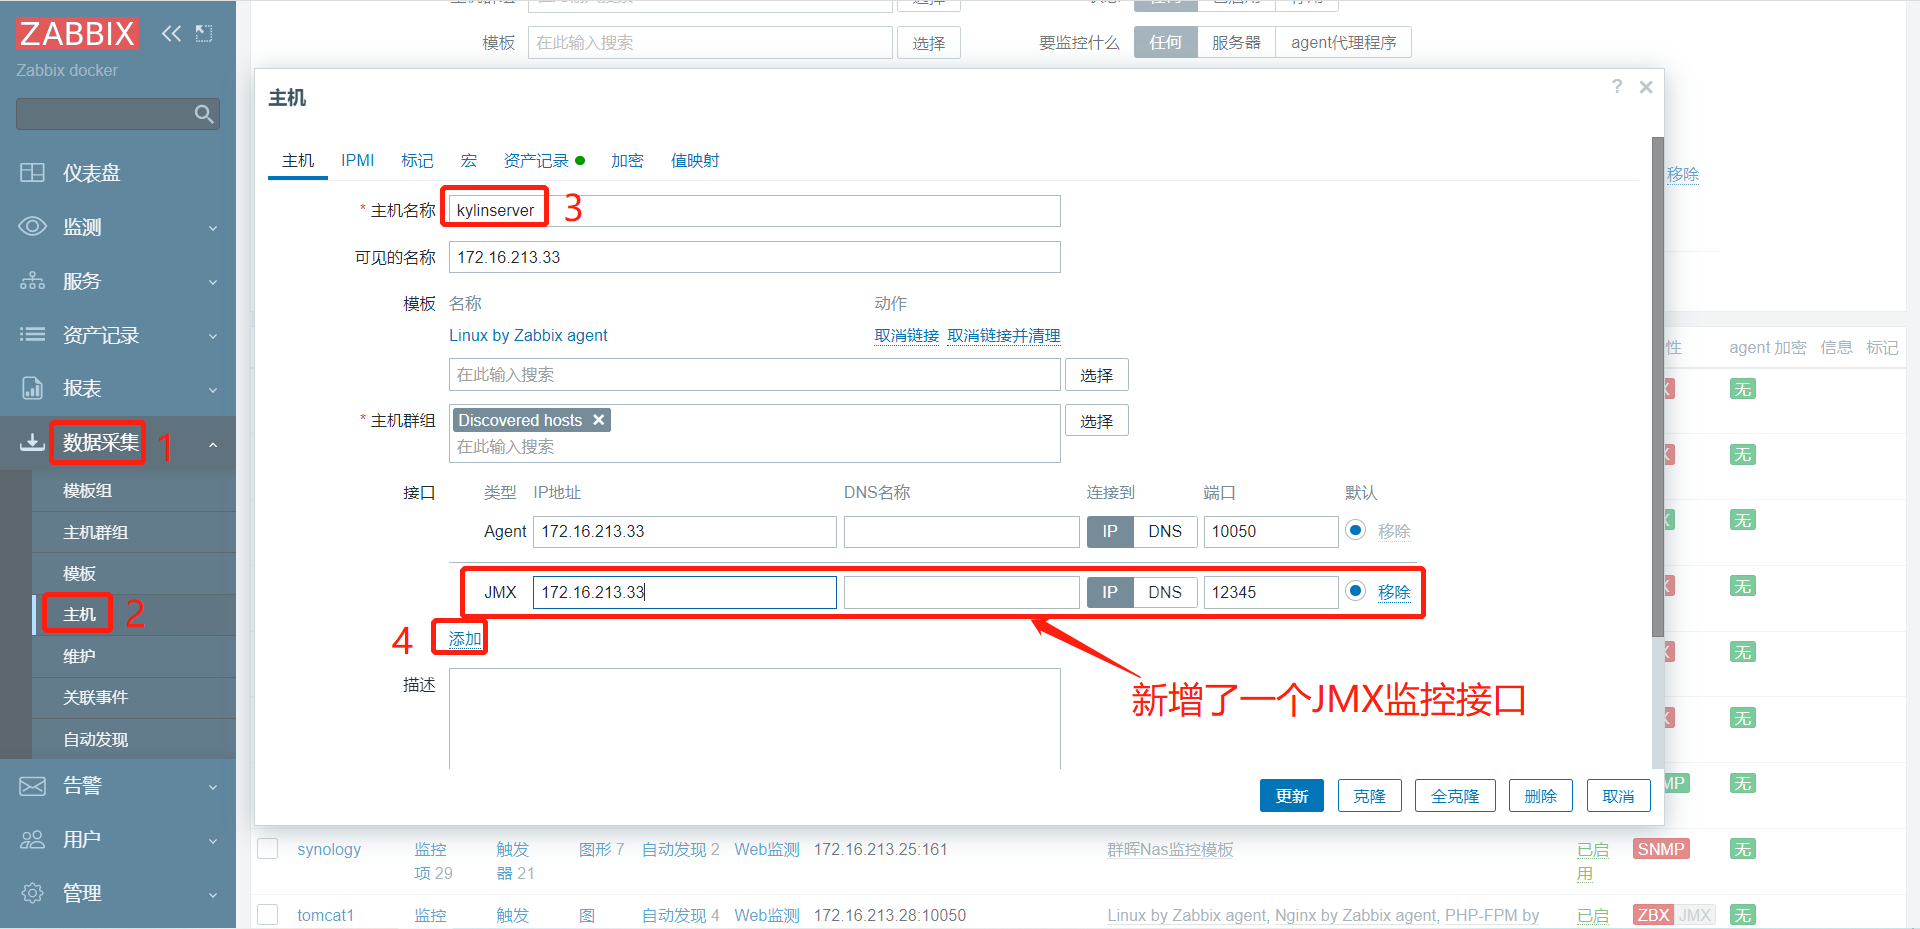1920x929 pixels.
Task: Expand the 告警 menu chevron
Action: click(213, 788)
